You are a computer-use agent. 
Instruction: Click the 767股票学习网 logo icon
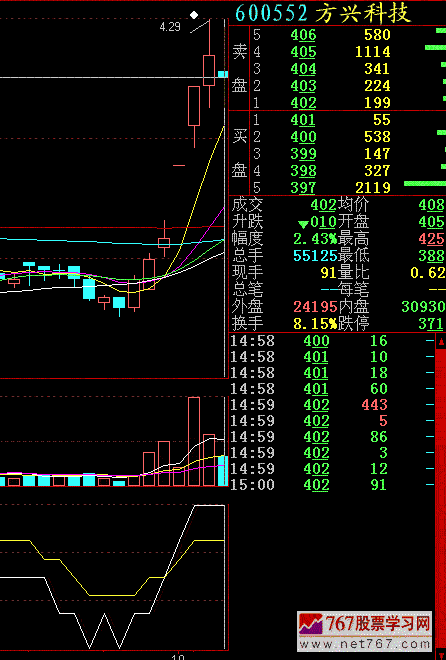tap(311, 625)
